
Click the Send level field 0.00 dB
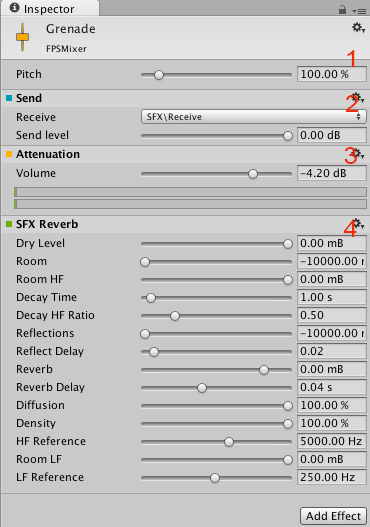[332, 135]
